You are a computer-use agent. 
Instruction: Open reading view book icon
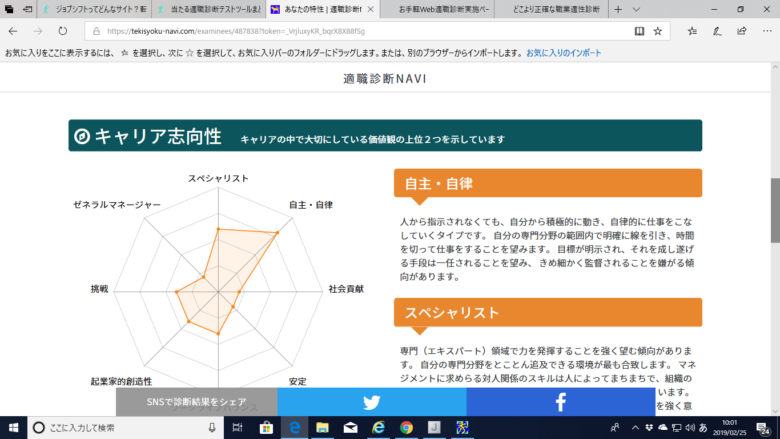click(x=639, y=31)
